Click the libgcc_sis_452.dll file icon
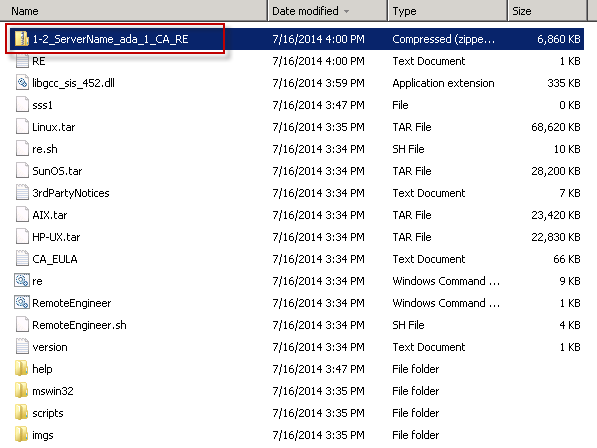The image size is (597, 448). 22,83
